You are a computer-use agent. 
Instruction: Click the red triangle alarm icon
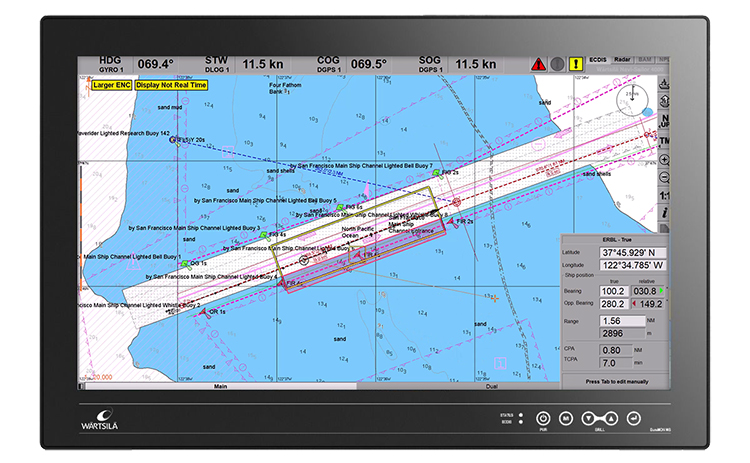[538, 62]
